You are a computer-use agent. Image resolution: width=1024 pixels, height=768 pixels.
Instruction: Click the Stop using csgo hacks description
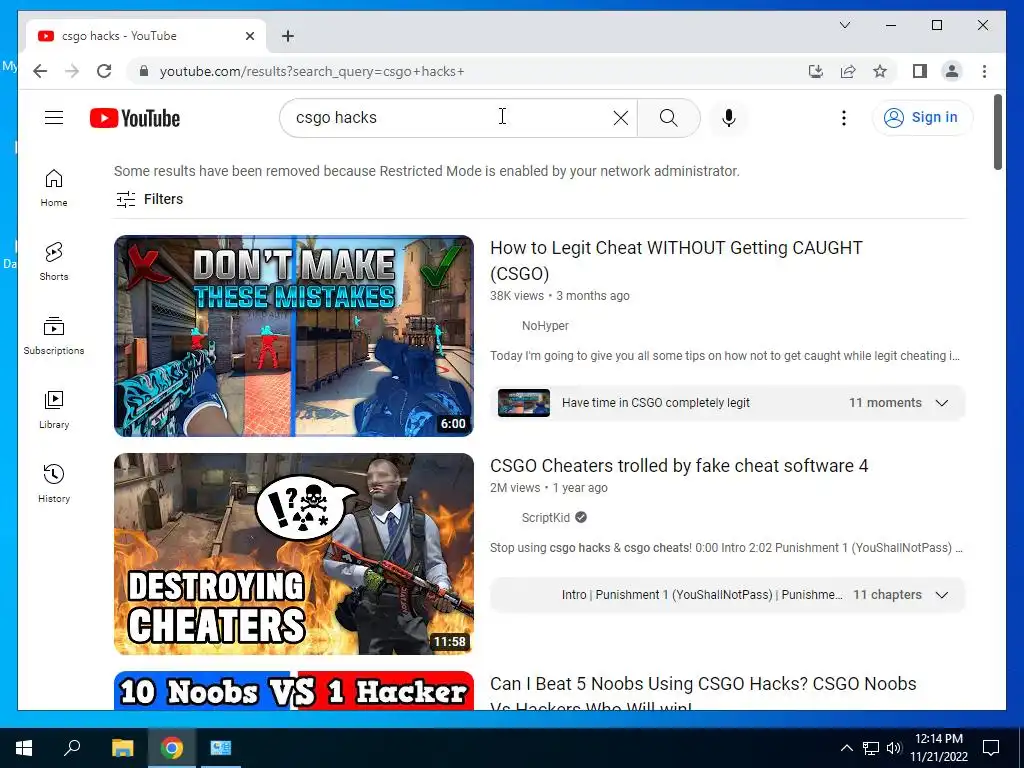726,548
